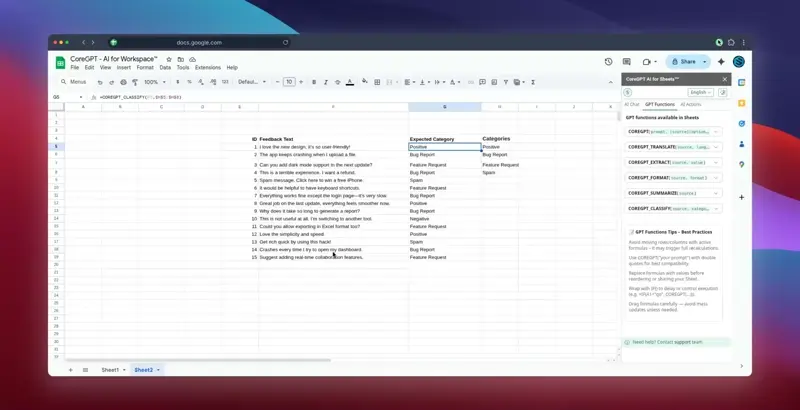
Task: Open Google Maps in side panel
Action: [741, 164]
